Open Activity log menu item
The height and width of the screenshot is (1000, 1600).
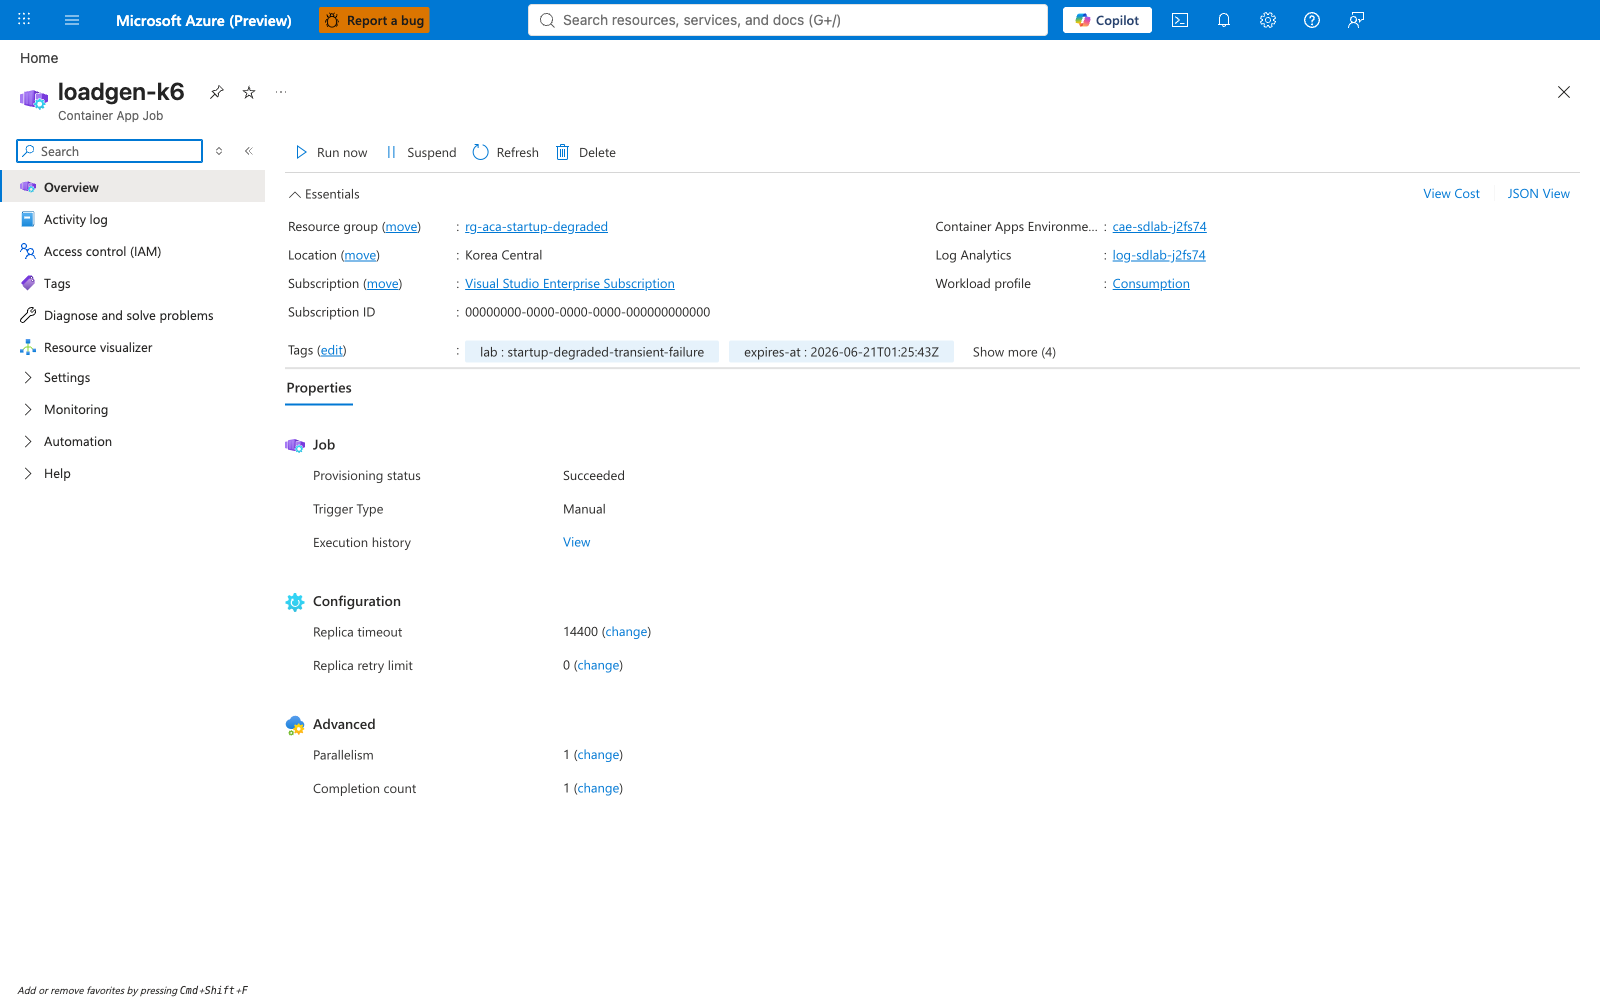coord(133,219)
